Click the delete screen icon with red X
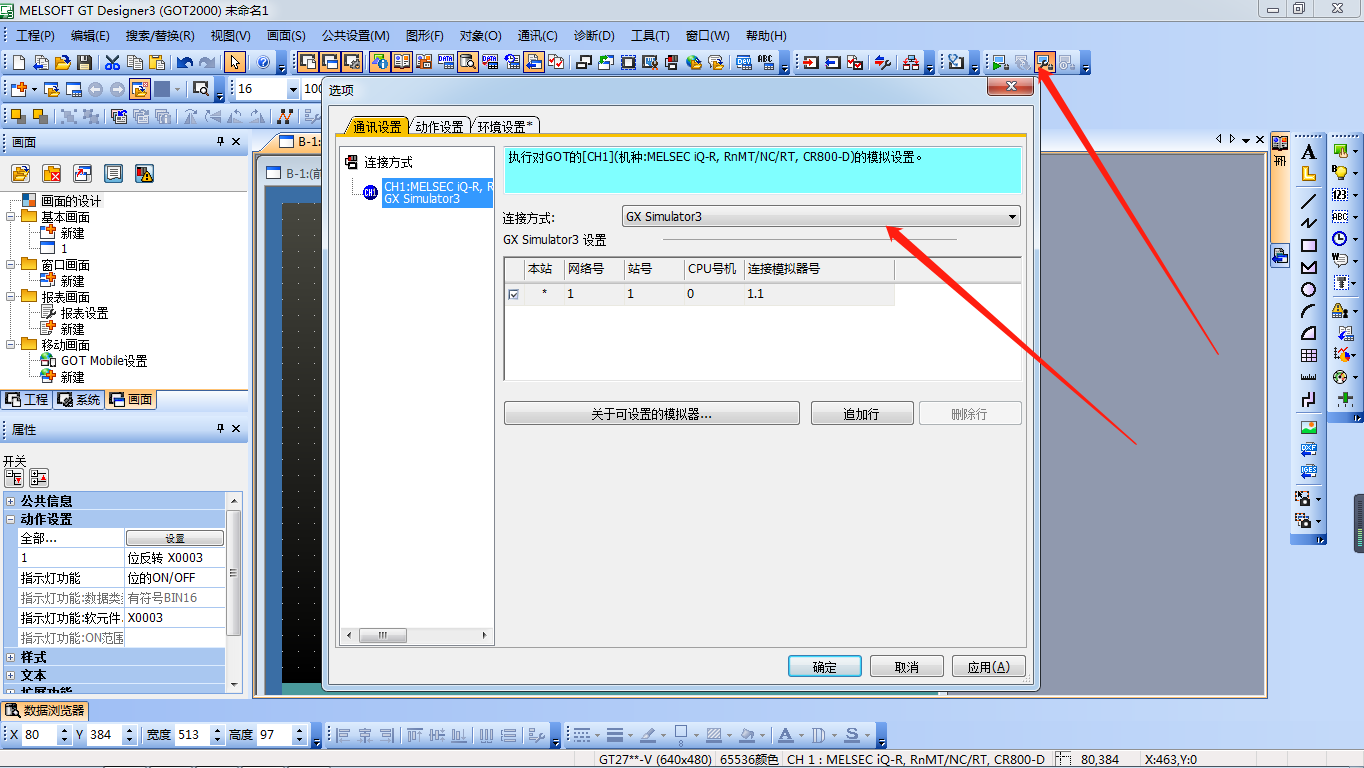This screenshot has height=768, width=1364. 52,173
